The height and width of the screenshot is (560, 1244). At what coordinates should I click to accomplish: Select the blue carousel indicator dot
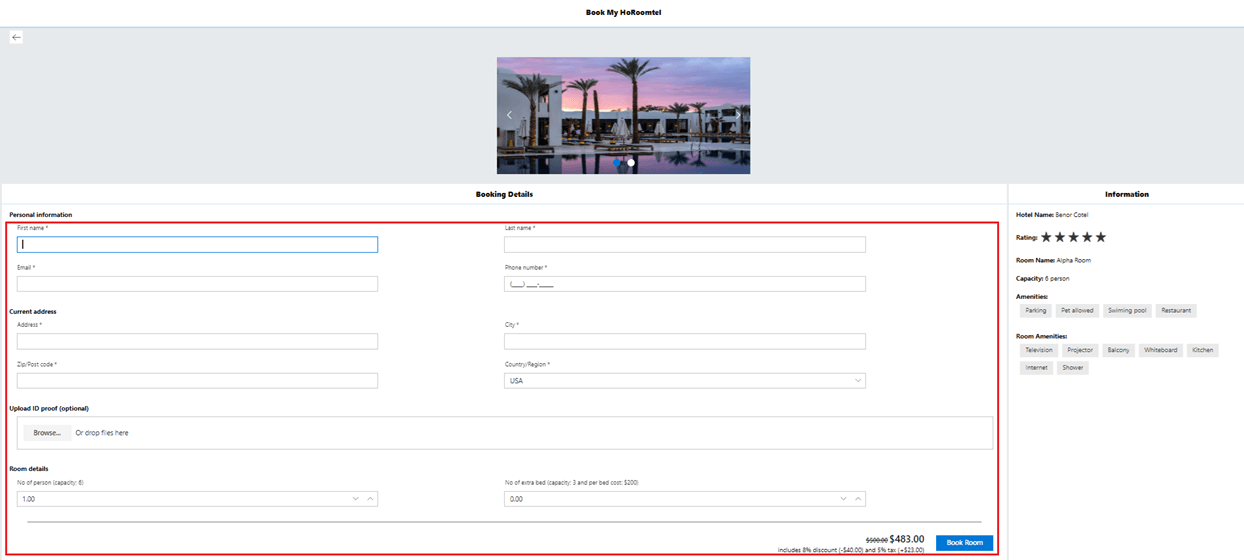coord(617,162)
